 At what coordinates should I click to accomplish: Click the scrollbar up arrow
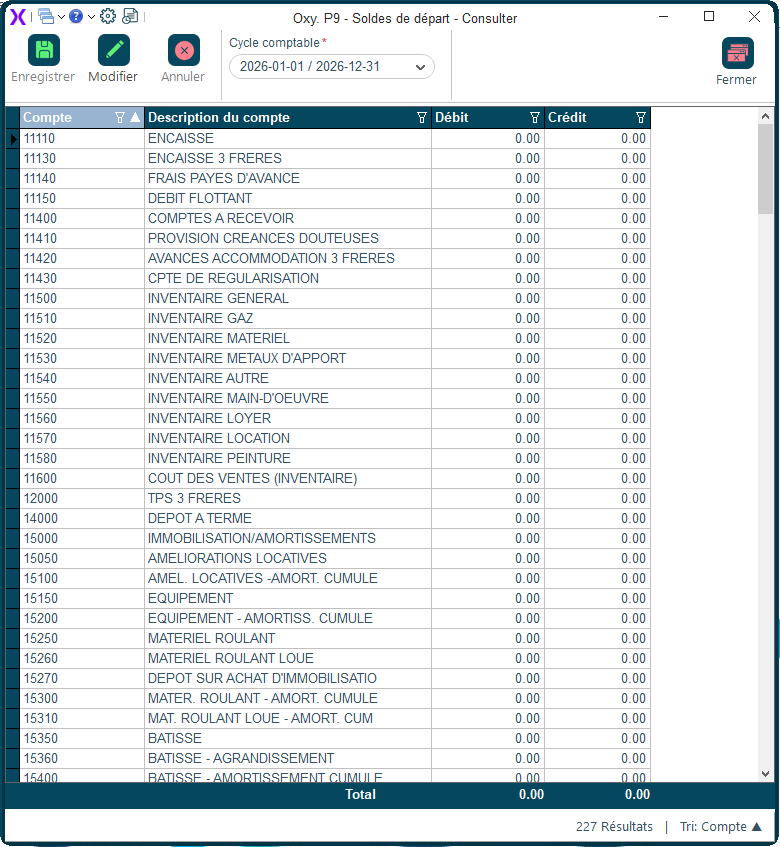point(765,116)
